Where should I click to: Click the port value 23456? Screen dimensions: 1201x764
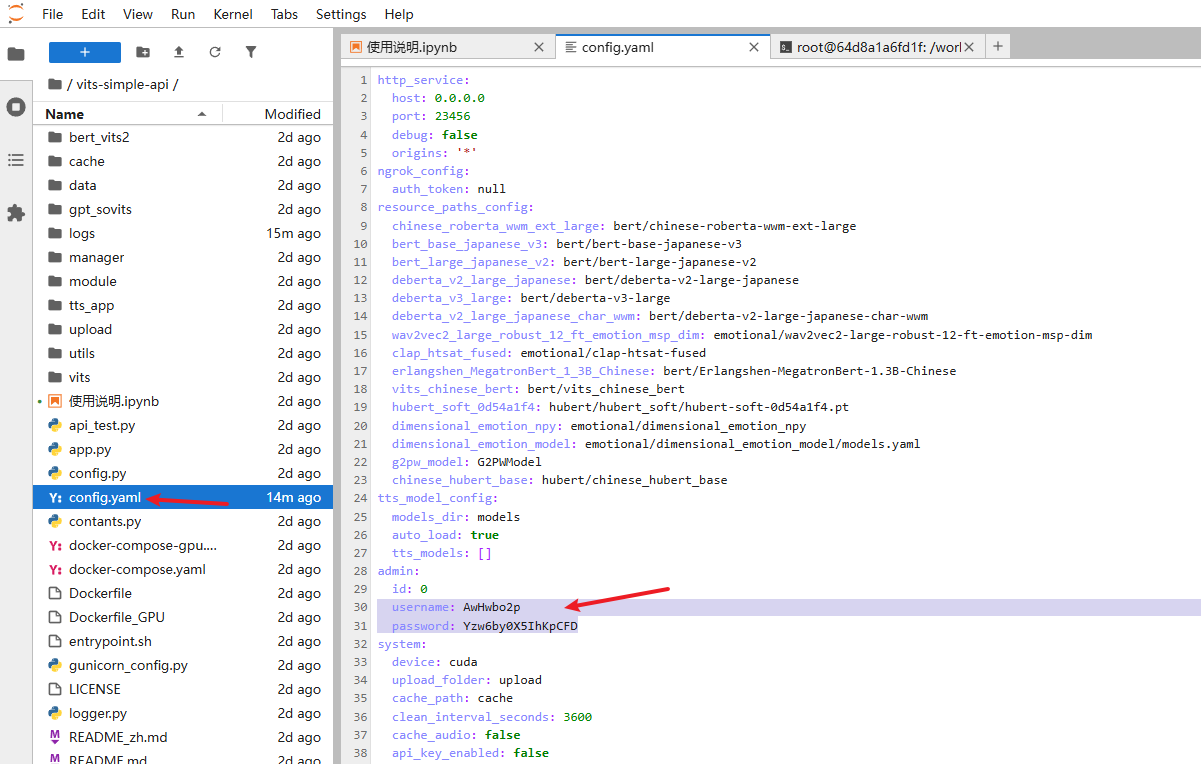[x=452, y=116]
